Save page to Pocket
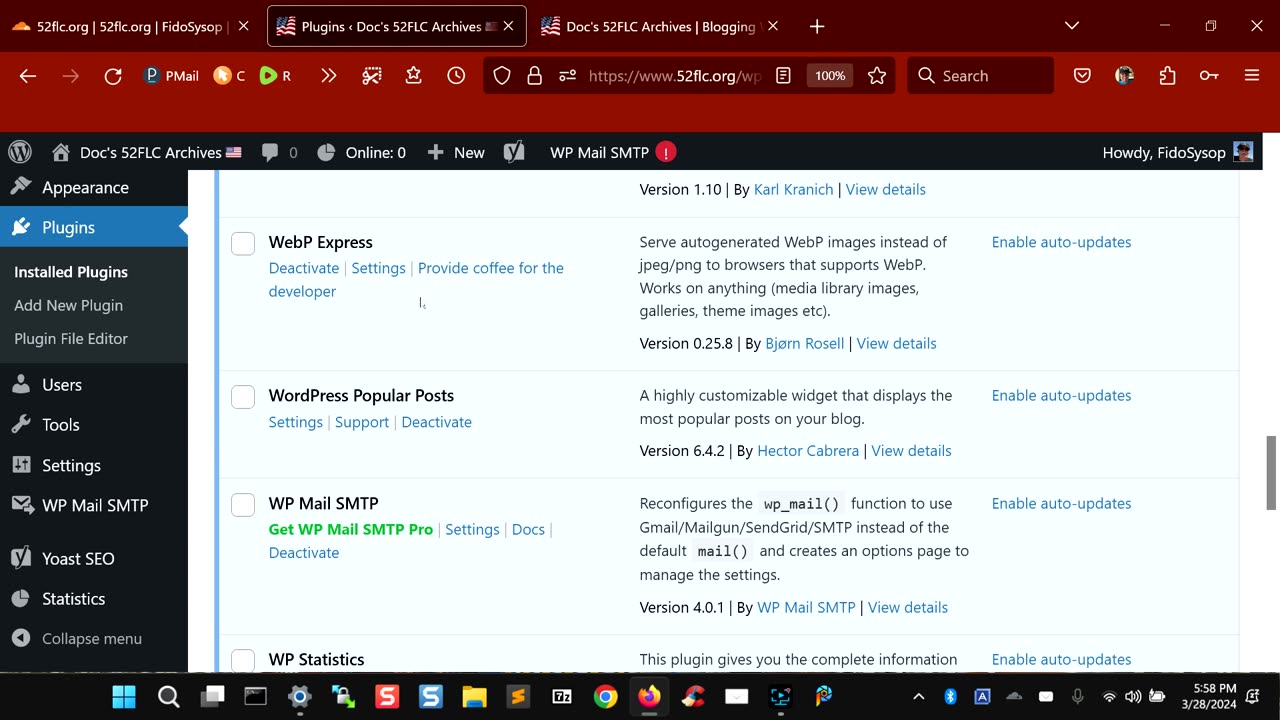This screenshot has height=720, width=1280. (x=1082, y=76)
